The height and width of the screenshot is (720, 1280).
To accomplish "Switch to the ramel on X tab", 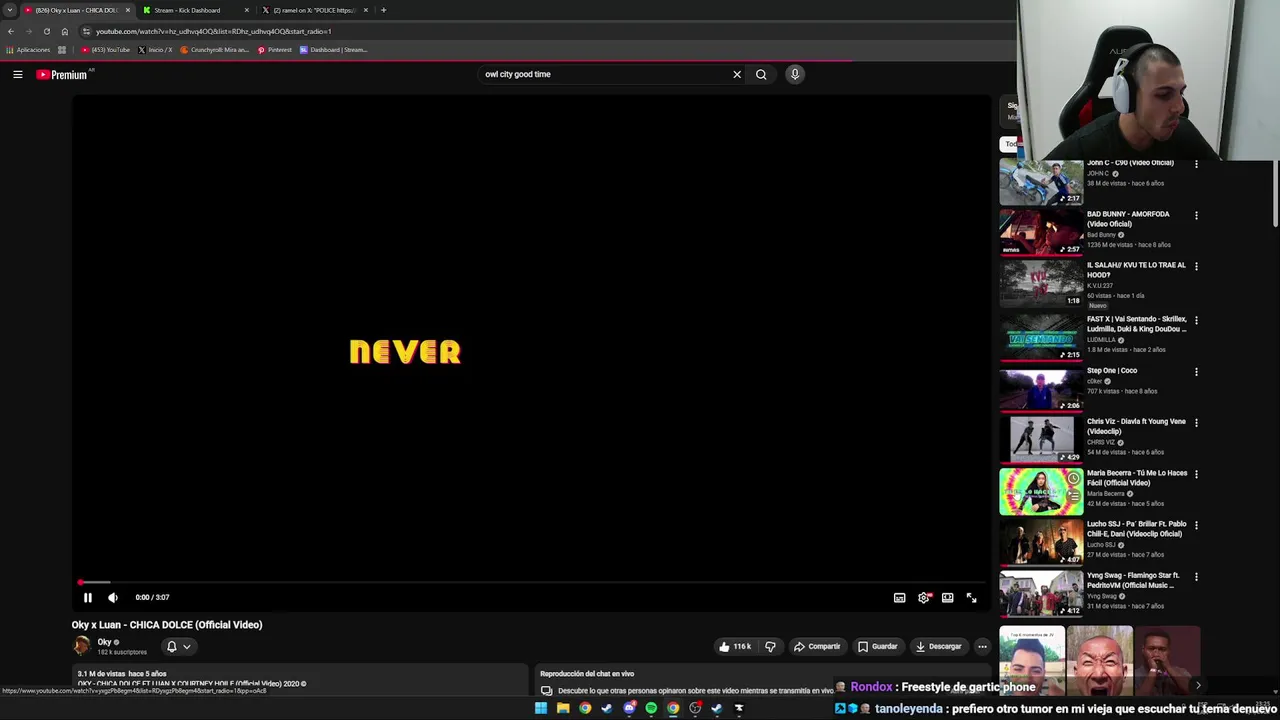I will click(313, 10).
